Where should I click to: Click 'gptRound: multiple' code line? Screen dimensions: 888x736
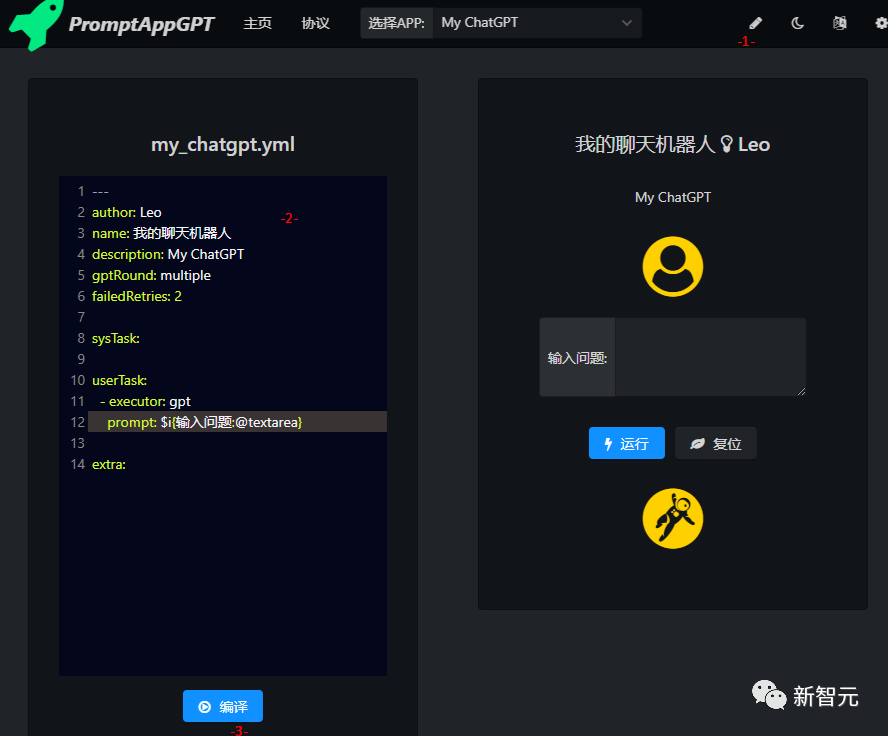(x=151, y=275)
